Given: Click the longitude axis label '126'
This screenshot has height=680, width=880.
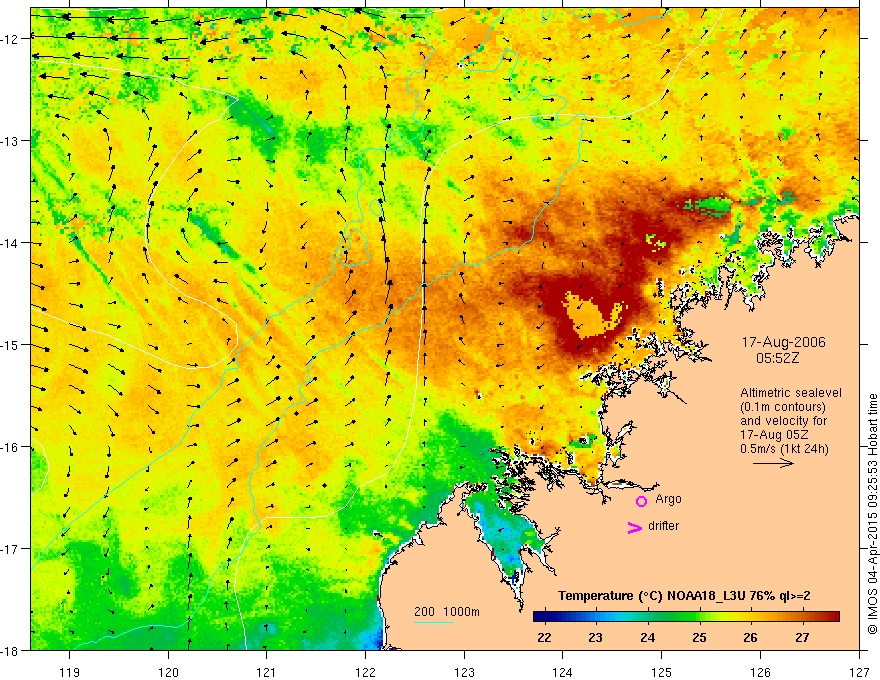Looking at the screenshot, I should [760, 672].
